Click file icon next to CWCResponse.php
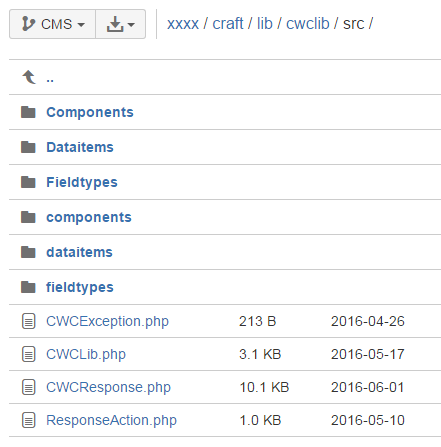The height and width of the screenshot is (447, 441). (29, 387)
